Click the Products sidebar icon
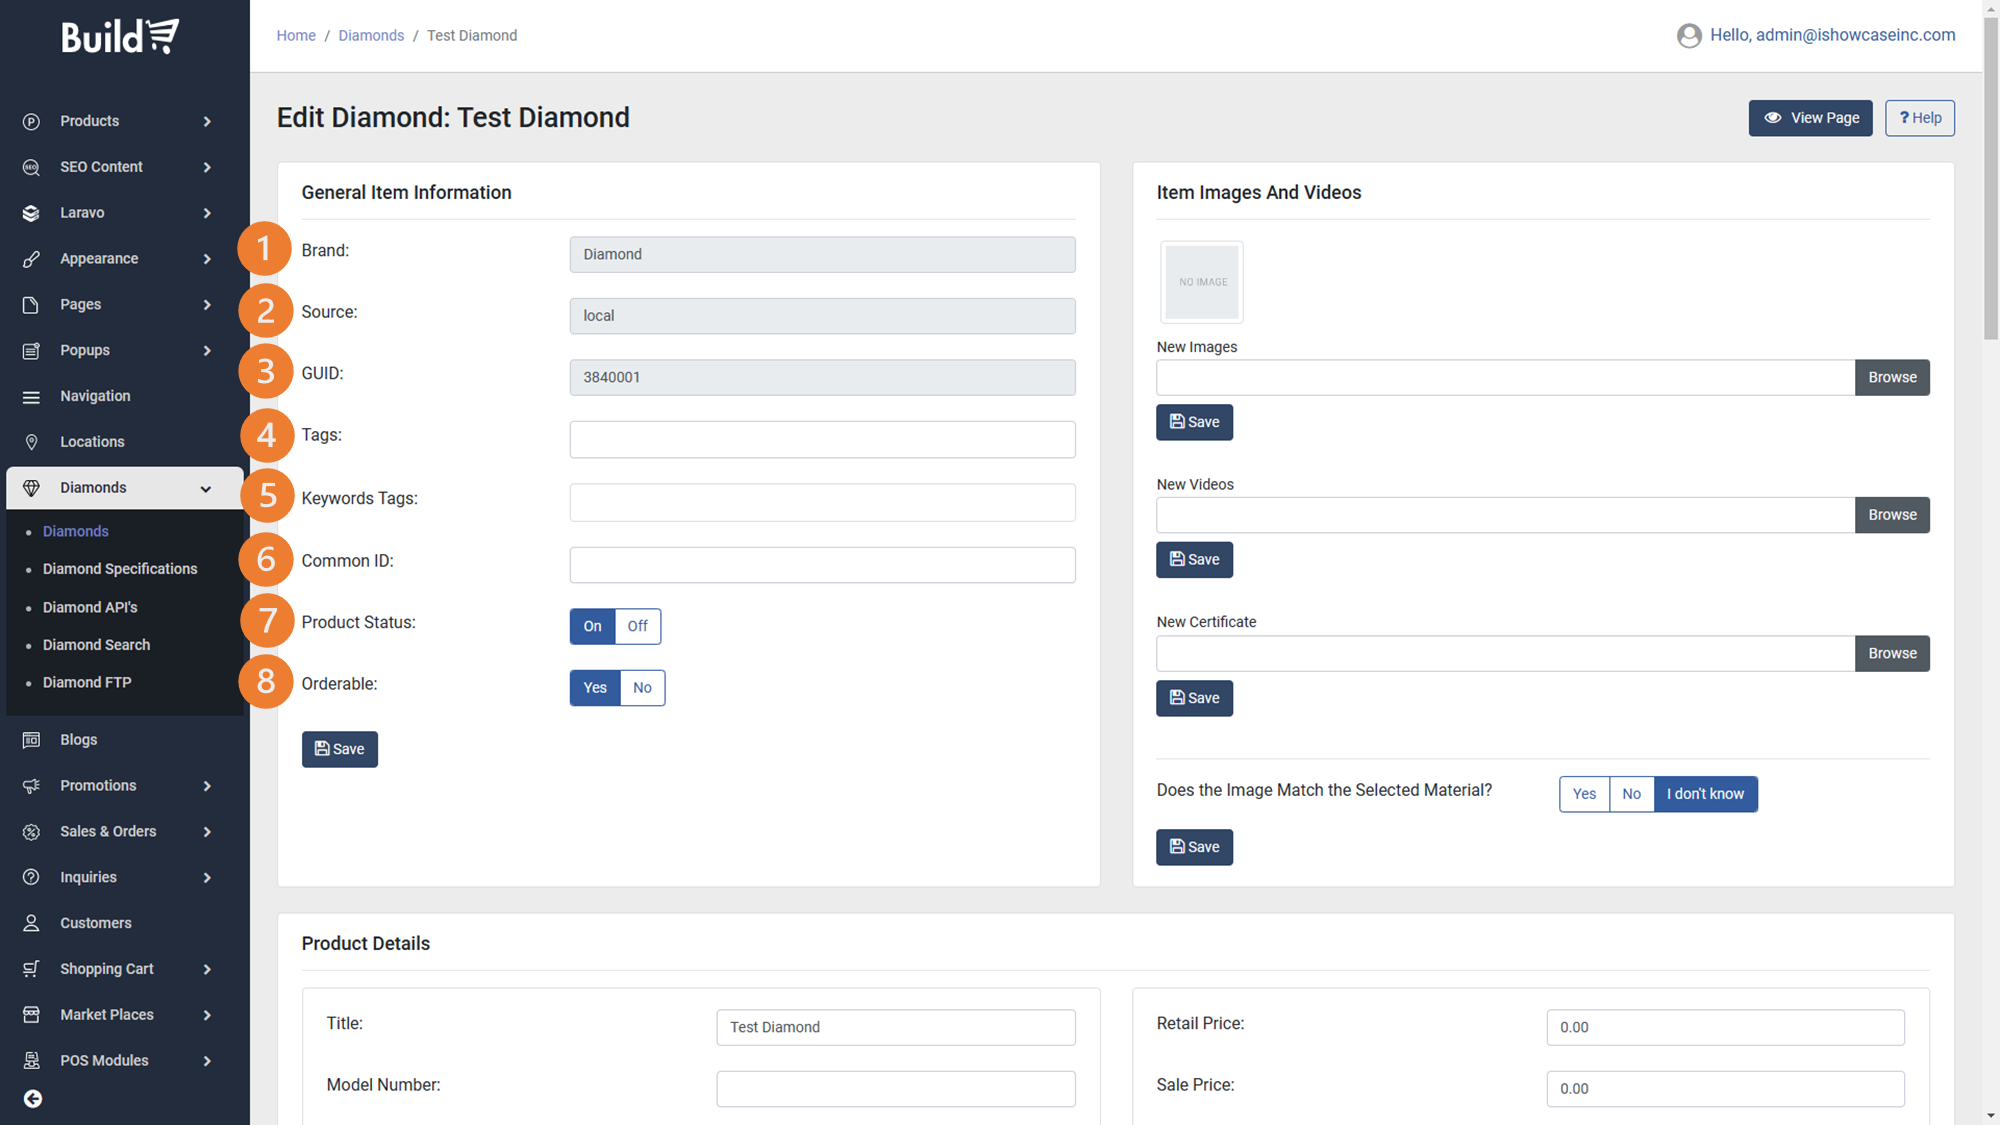The height and width of the screenshot is (1125, 2000). click(31, 121)
